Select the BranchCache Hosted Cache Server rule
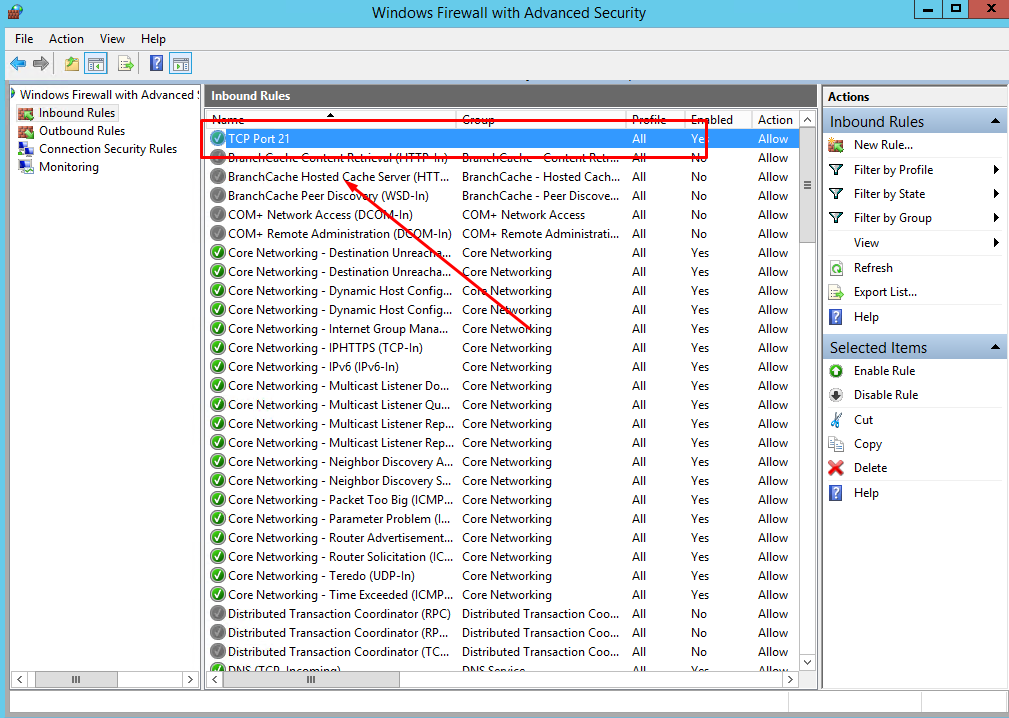 point(503,176)
